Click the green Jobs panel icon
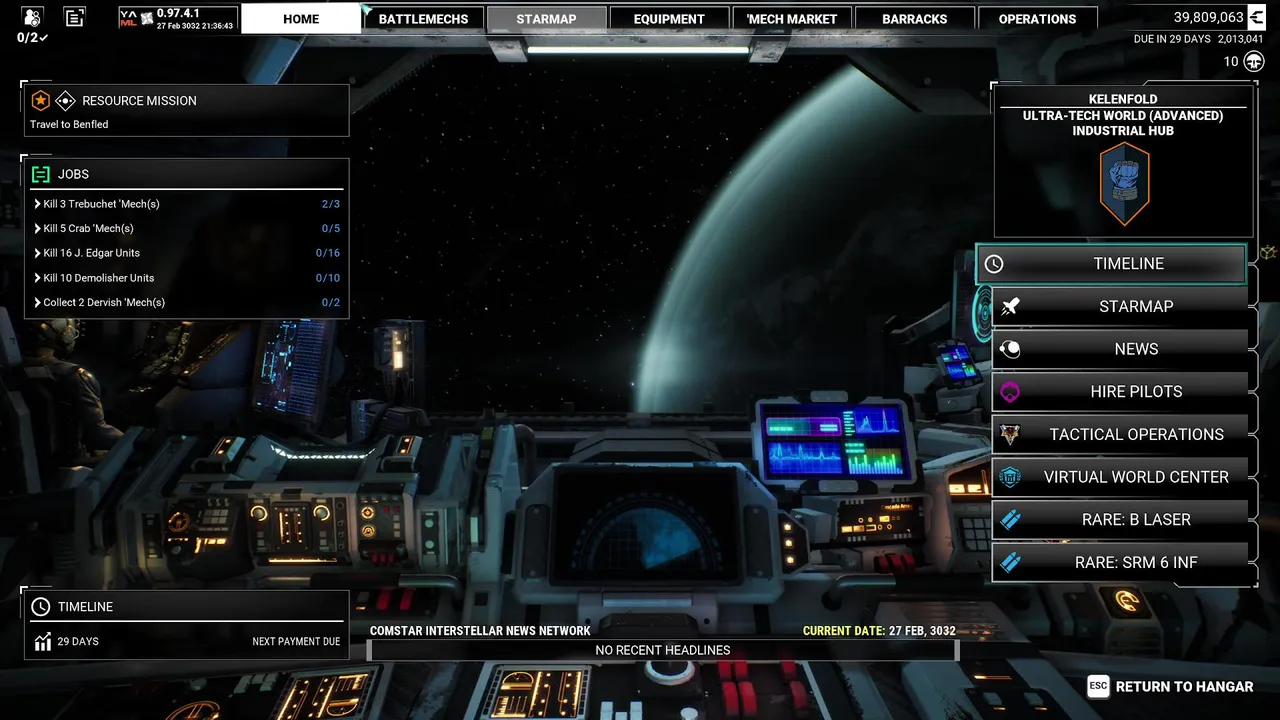This screenshot has height=720, width=1280. tap(41, 174)
